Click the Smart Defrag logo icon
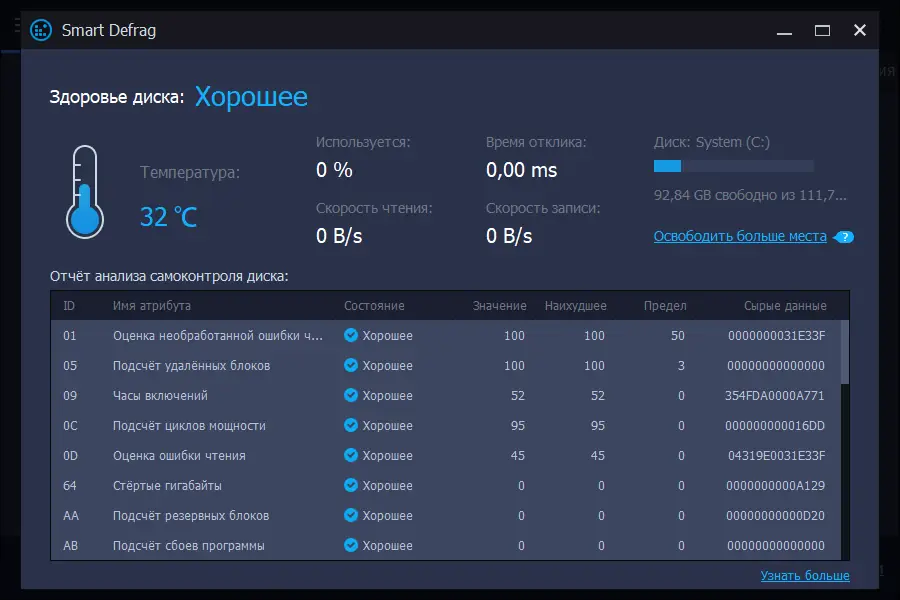Image resolution: width=900 pixels, height=600 pixels. (x=41, y=30)
